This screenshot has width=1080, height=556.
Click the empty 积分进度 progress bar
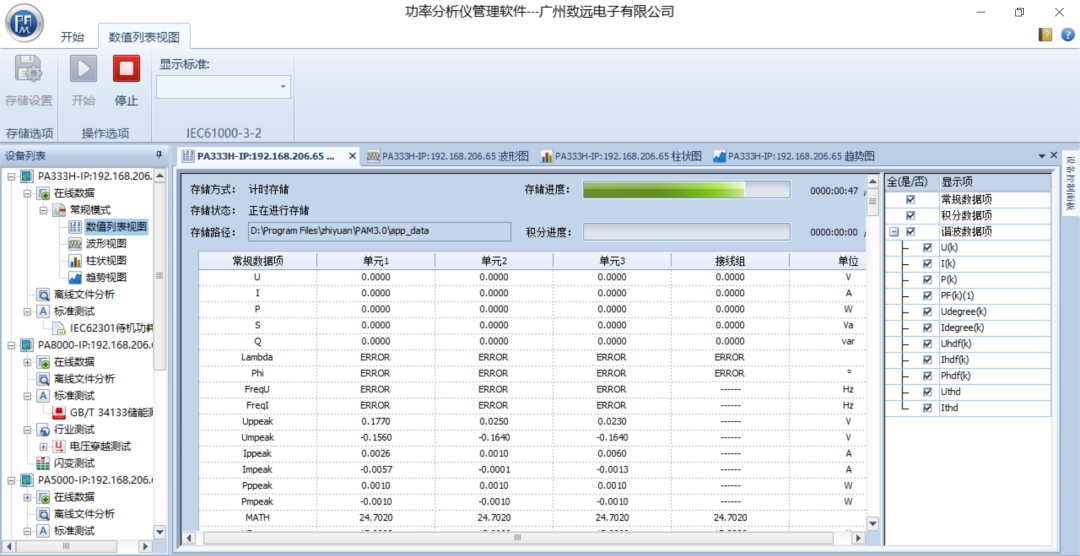coord(687,232)
